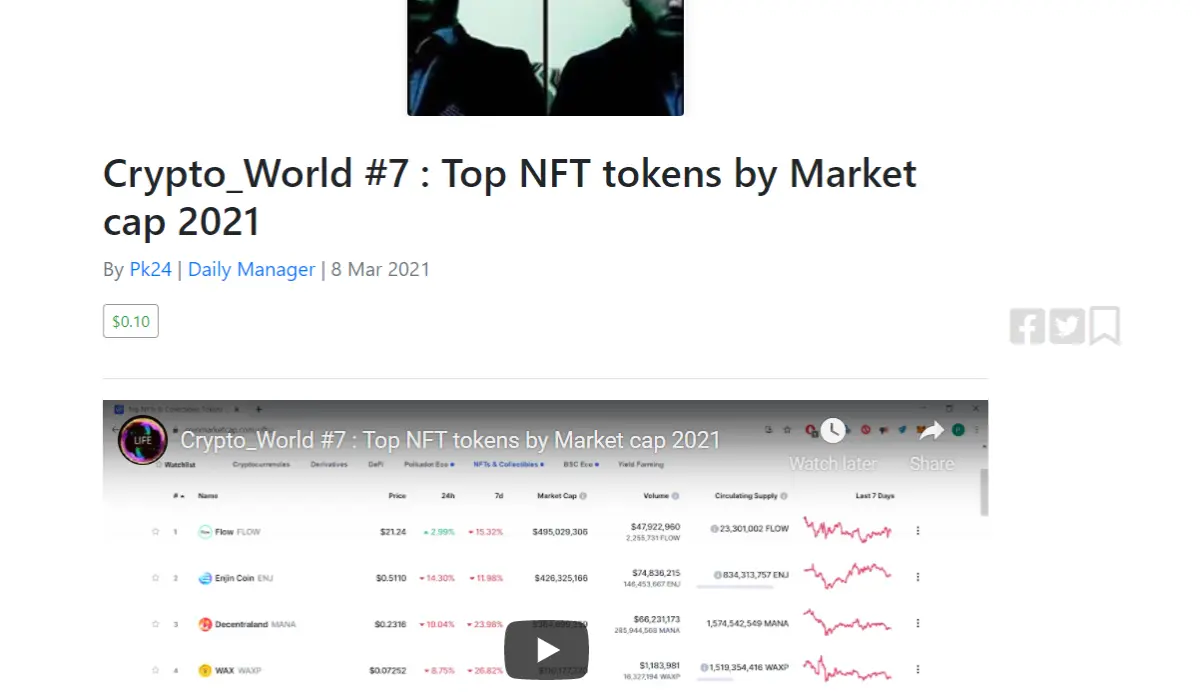1200x696 pixels.
Task: Click the star icon beside Enjin Coin
Action: pyautogui.click(x=155, y=578)
